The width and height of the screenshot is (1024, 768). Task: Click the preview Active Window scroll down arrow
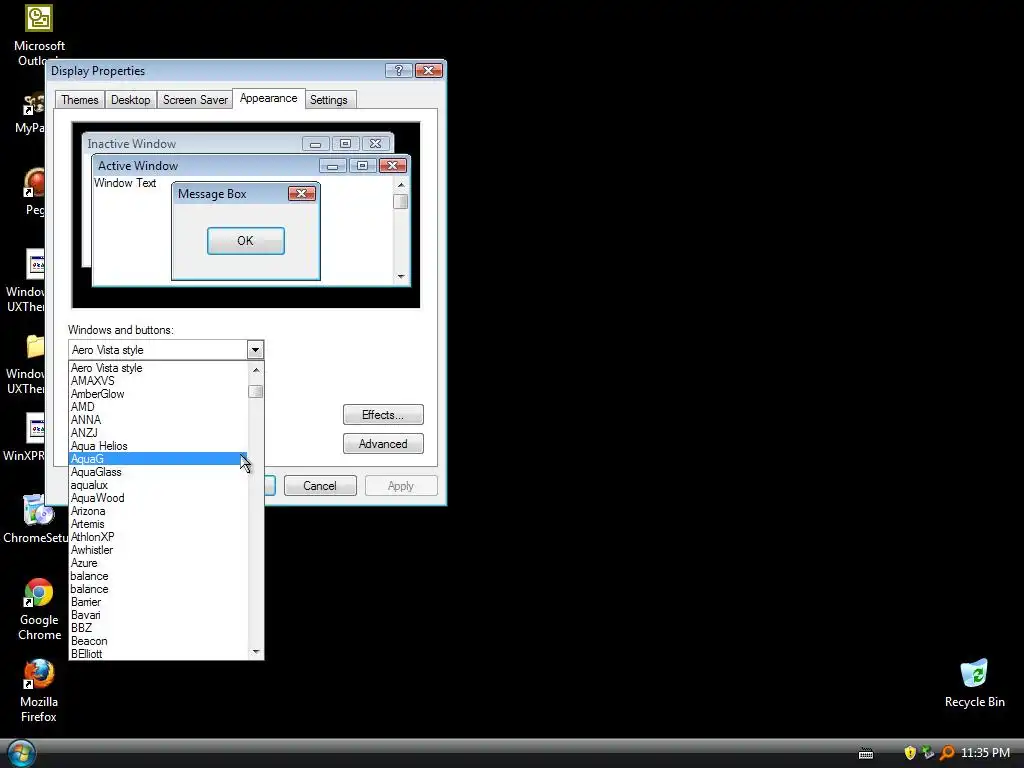coord(401,277)
